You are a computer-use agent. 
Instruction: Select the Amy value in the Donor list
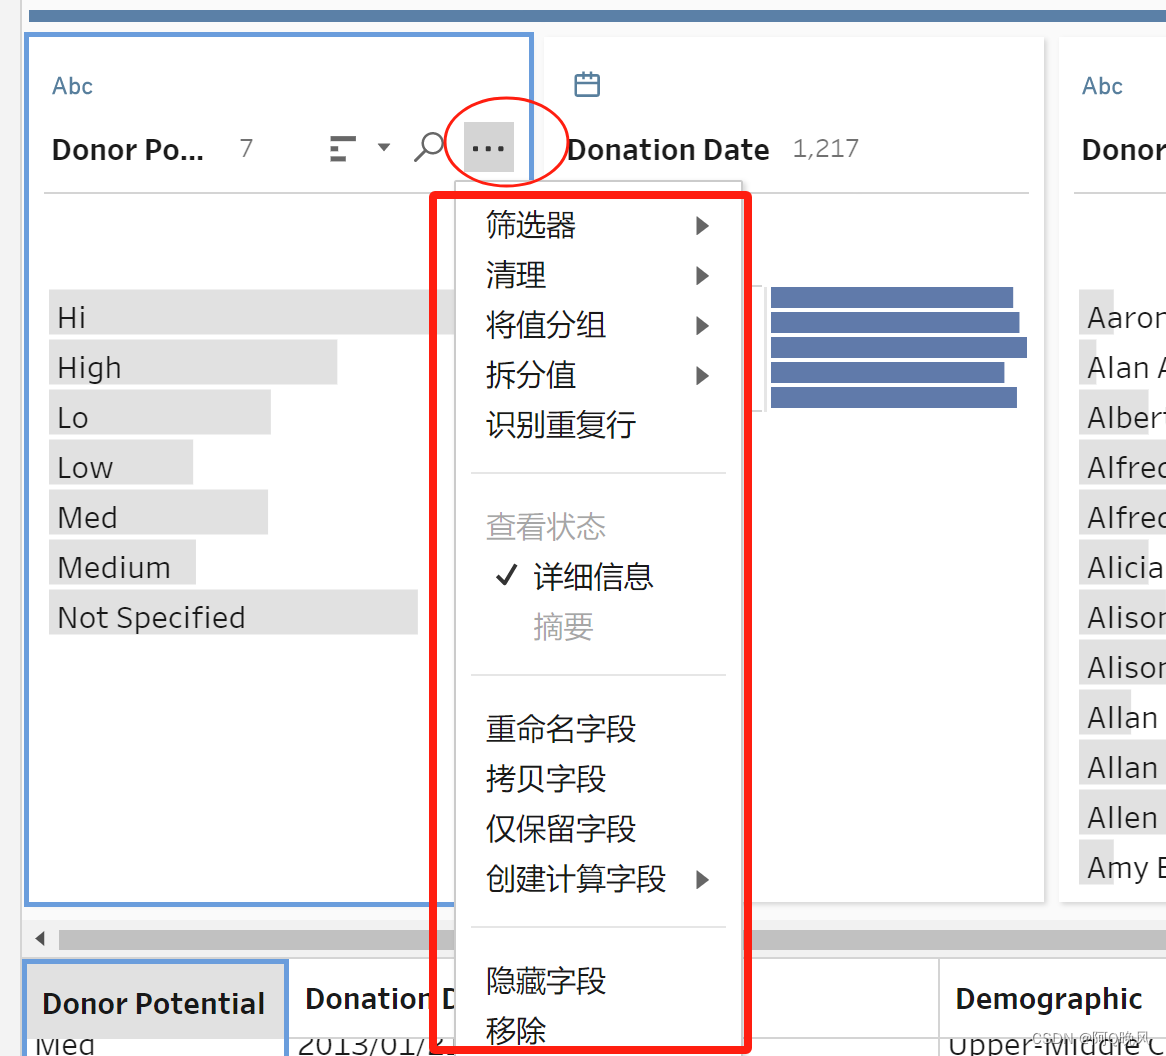(x=1124, y=862)
